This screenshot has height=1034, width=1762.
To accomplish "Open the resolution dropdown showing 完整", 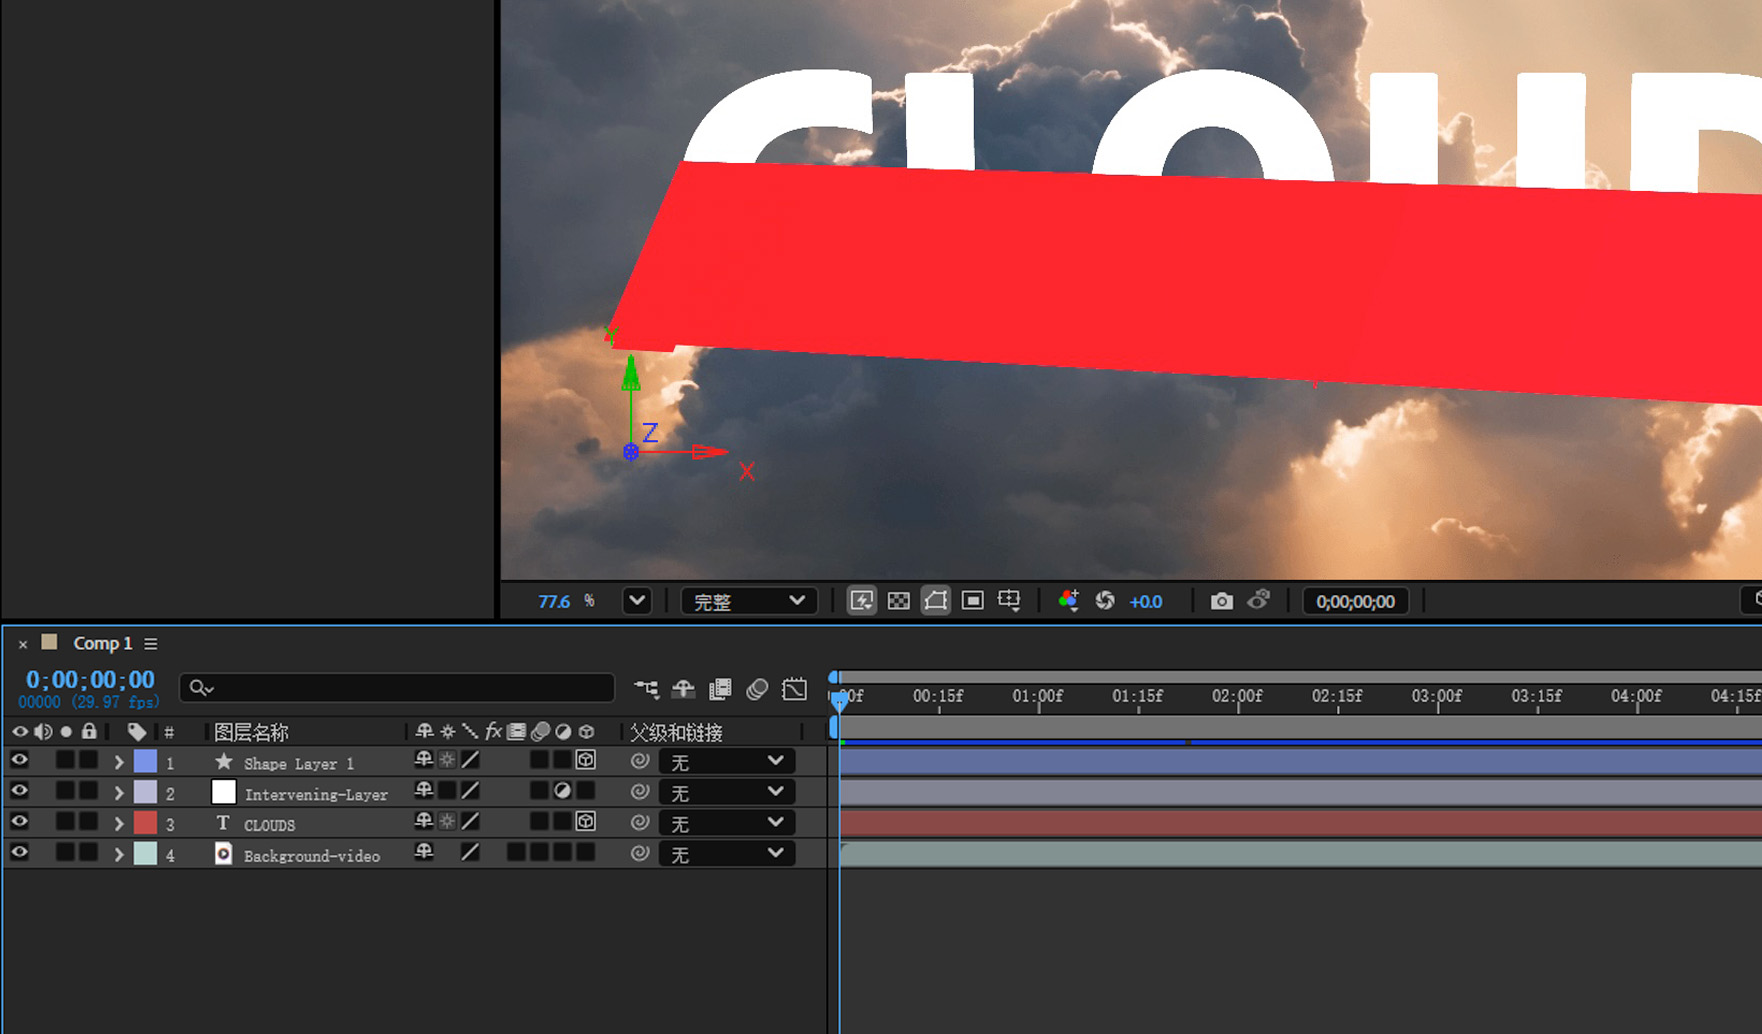I will (x=748, y=601).
